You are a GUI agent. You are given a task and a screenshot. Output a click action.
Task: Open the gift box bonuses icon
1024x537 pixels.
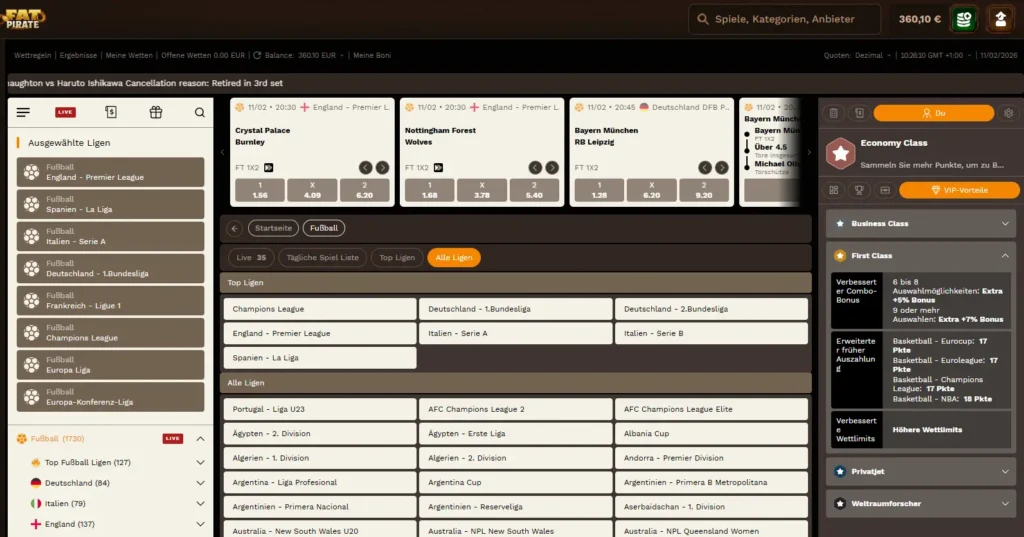pyautogui.click(x=155, y=112)
